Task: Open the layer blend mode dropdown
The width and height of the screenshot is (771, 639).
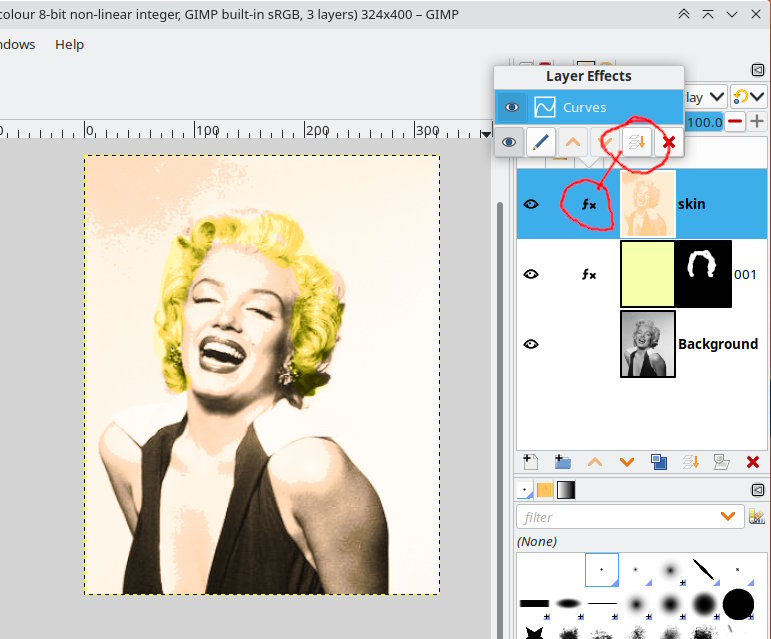Action: 706,97
